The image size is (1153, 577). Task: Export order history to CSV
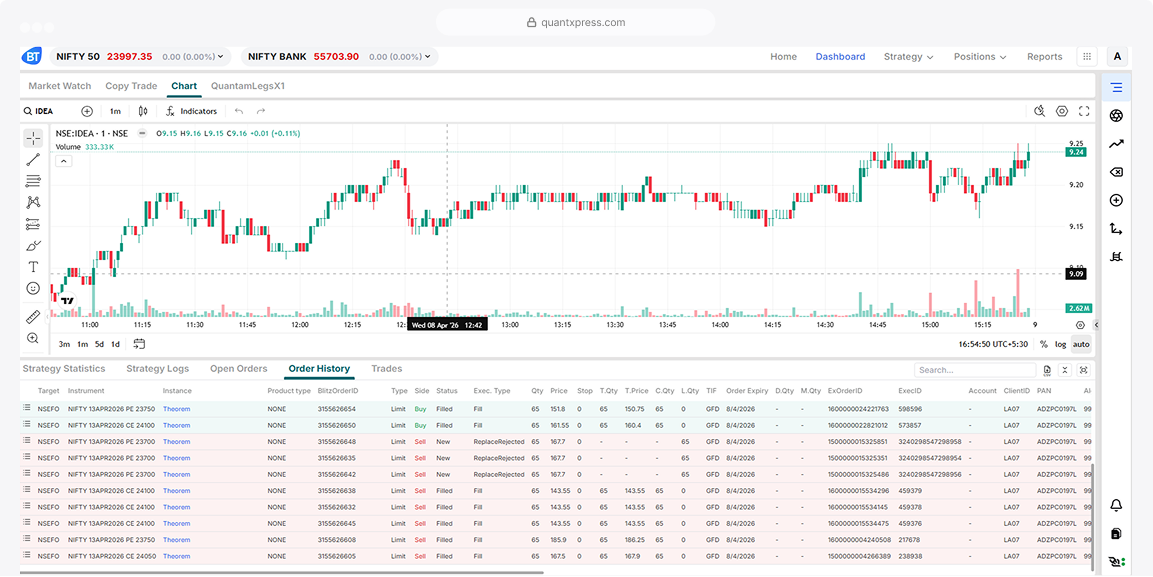[1047, 370]
